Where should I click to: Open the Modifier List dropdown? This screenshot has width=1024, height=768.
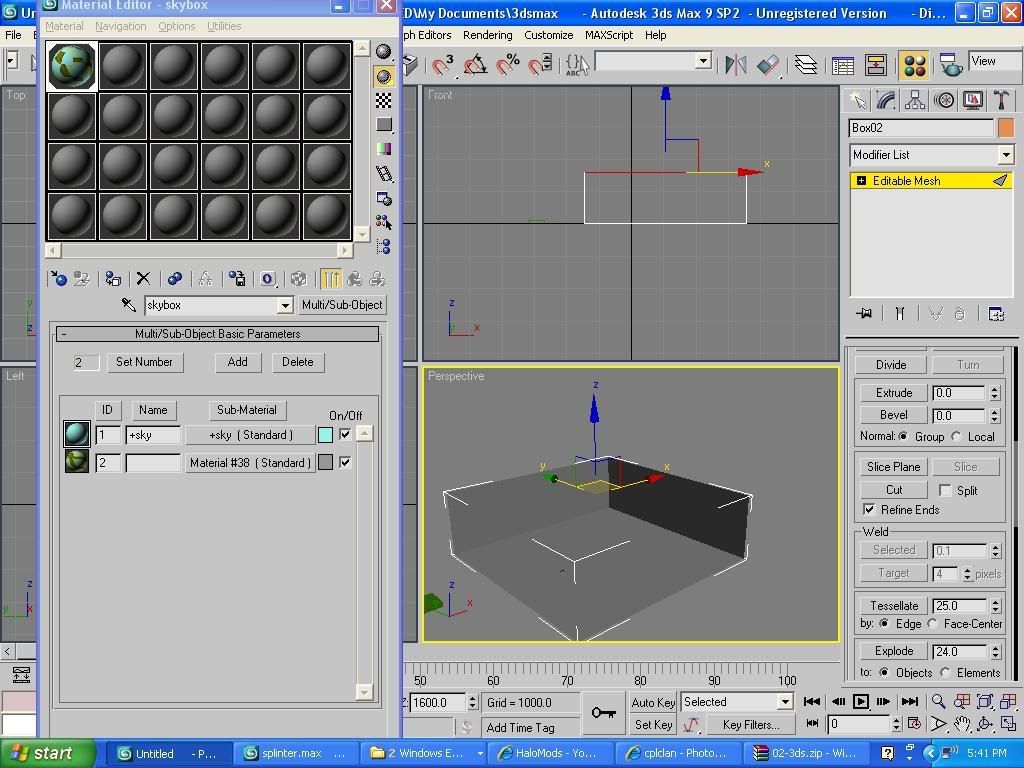1006,155
